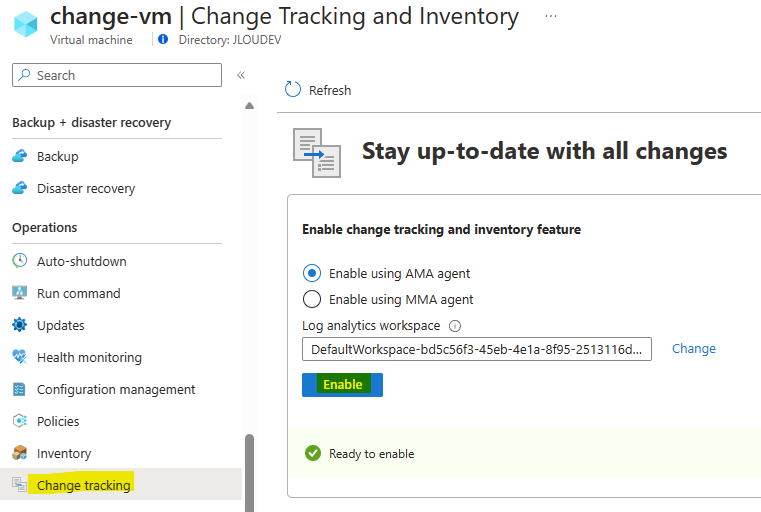Screen dimensions: 761x512
Task: Click the Directory info icon
Action: pos(163,39)
